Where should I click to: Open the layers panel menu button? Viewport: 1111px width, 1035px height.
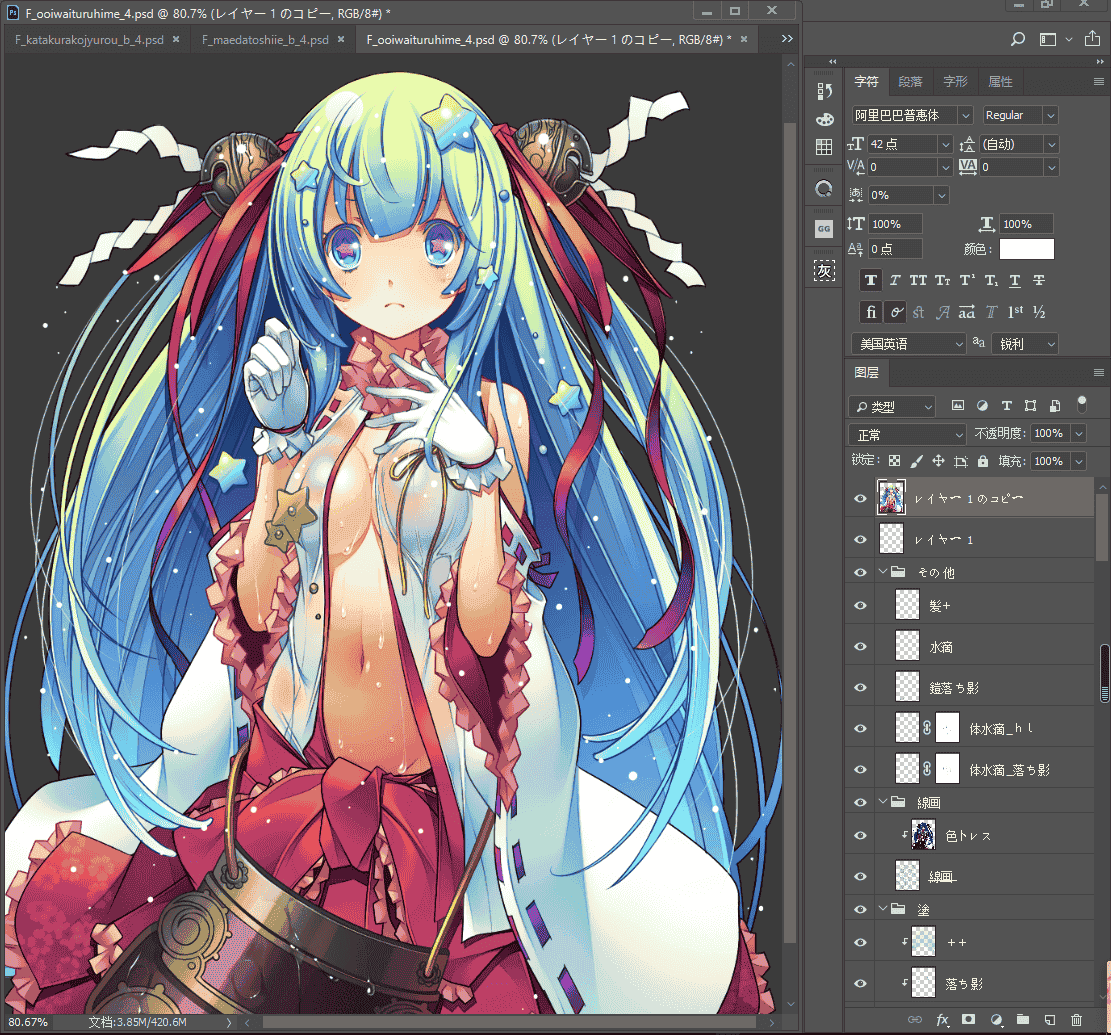pyautogui.click(x=1098, y=373)
